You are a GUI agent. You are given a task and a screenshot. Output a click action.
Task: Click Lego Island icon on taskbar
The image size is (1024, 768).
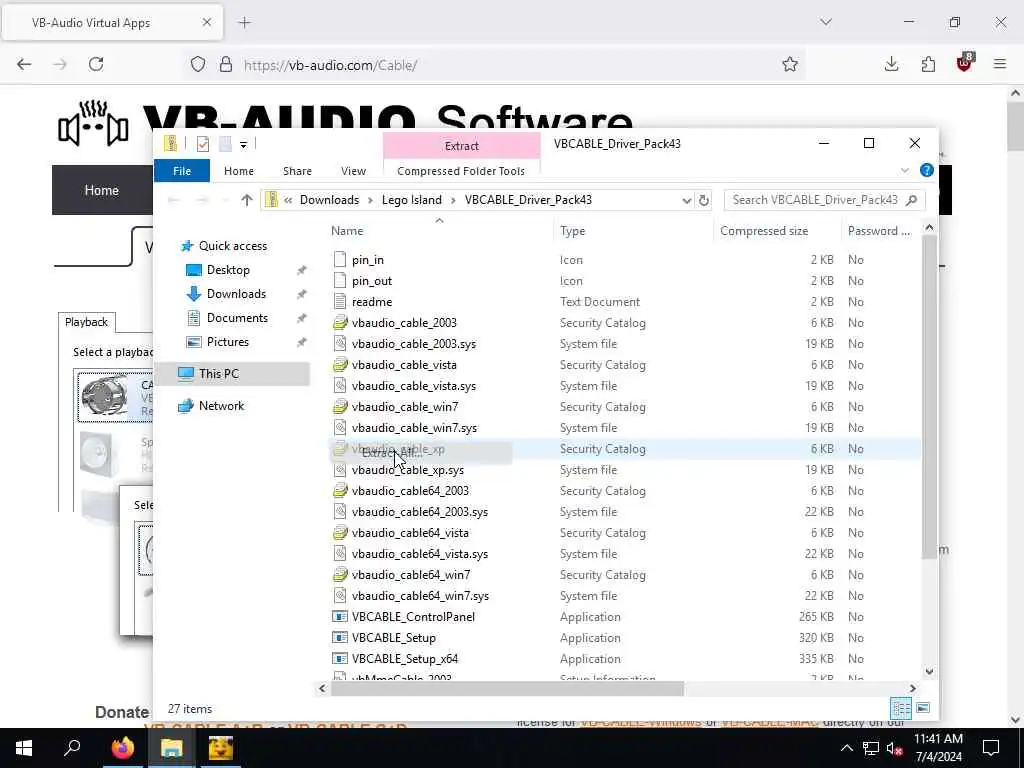click(x=221, y=748)
